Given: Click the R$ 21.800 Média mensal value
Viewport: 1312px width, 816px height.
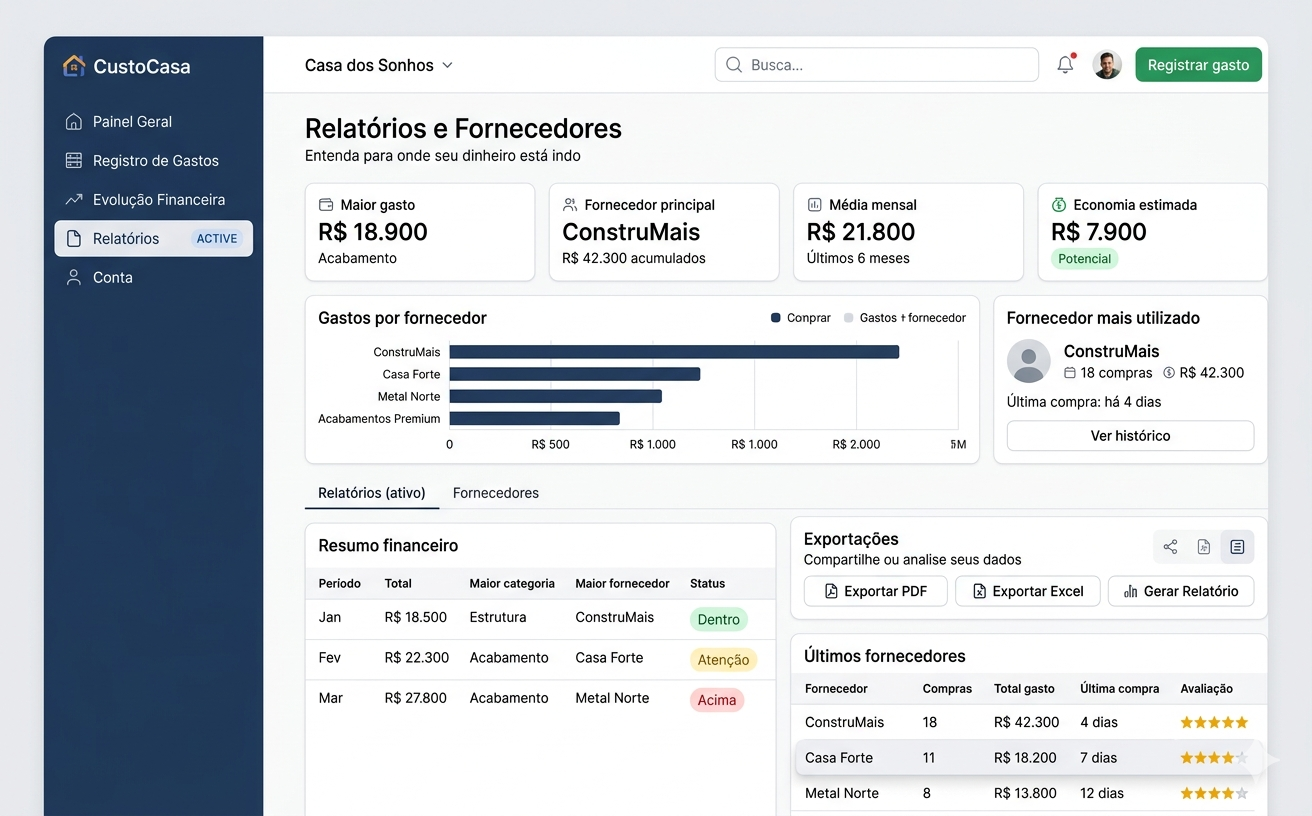Looking at the screenshot, I should click(x=861, y=232).
